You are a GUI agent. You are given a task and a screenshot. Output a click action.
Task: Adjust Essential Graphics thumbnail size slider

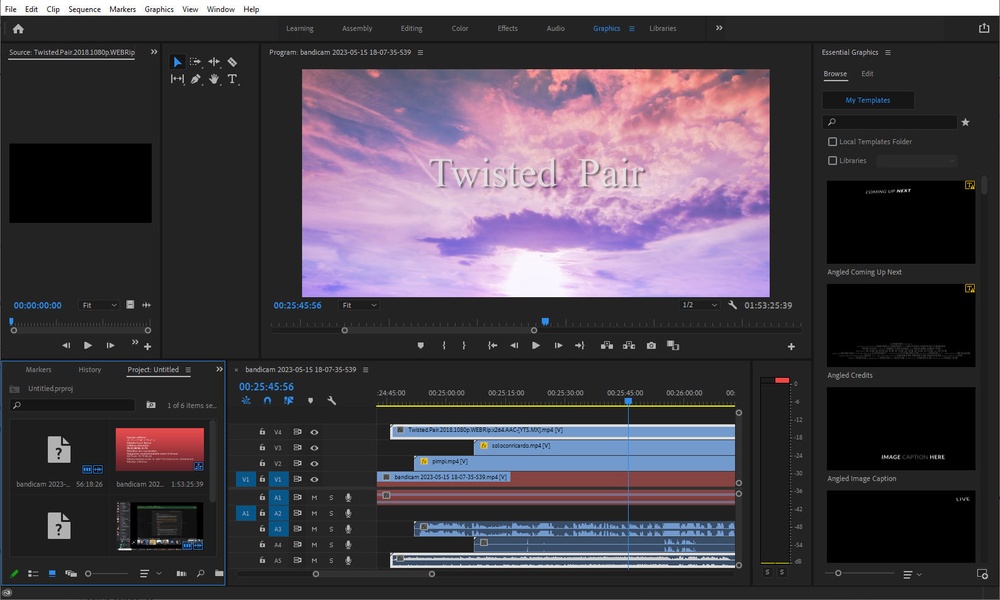[838, 574]
